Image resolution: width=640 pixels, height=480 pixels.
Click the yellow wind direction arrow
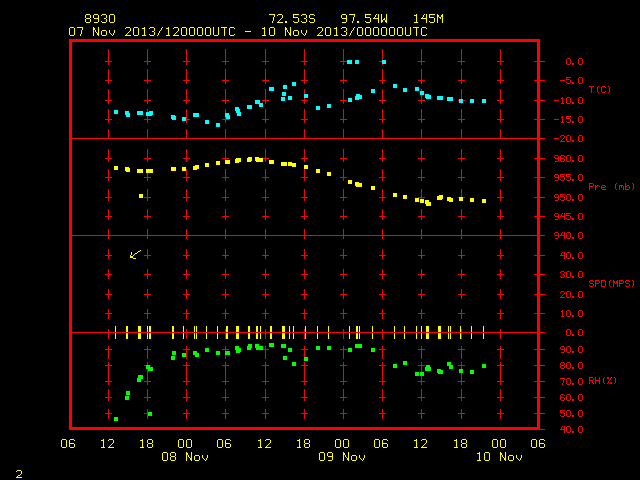tap(135, 254)
